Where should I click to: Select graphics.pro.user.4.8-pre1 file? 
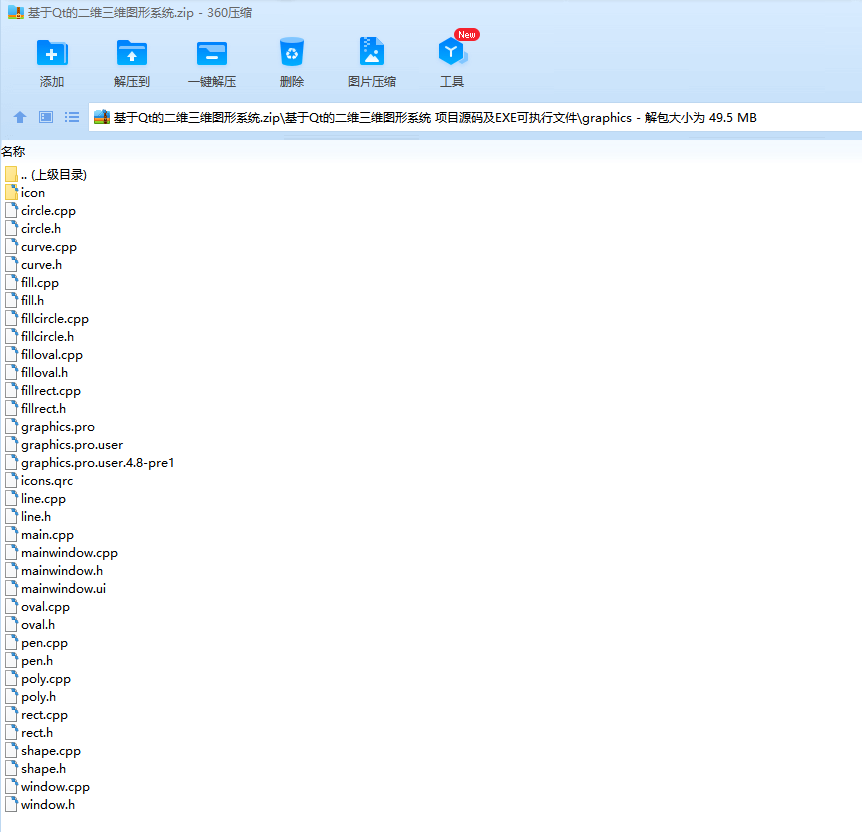90,463
